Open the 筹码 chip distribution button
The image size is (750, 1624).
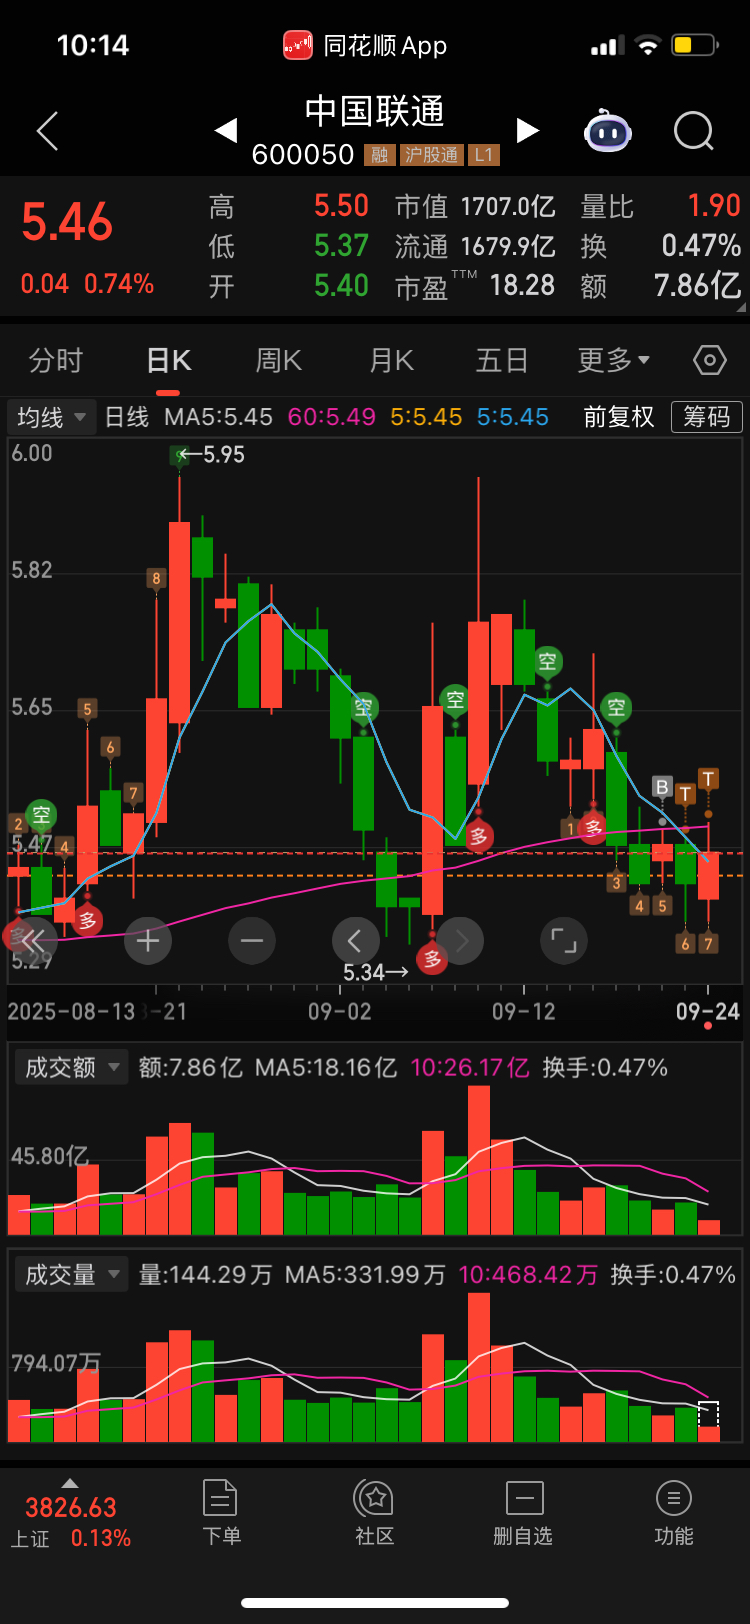pyautogui.click(x=707, y=417)
